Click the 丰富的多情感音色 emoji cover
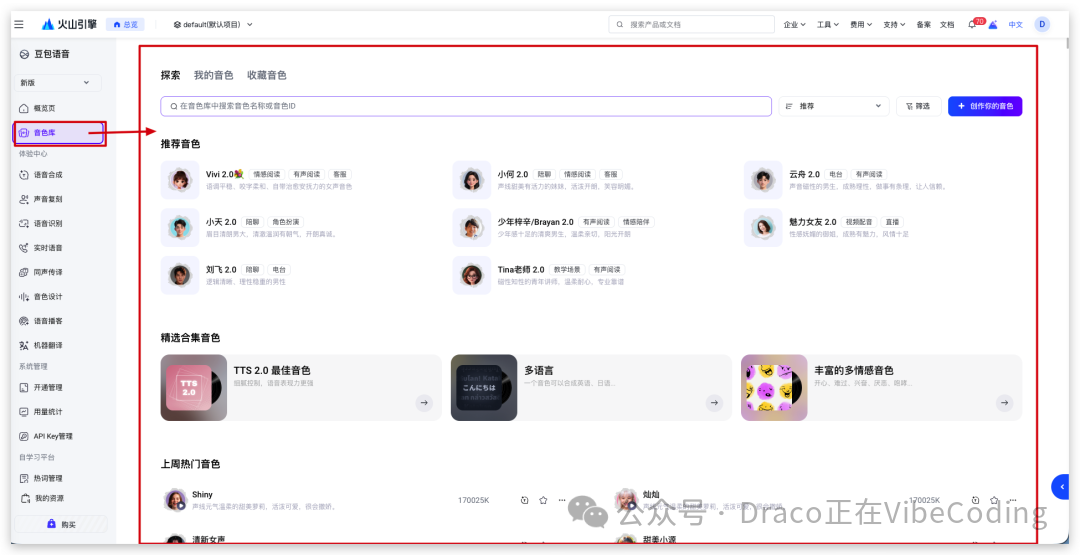The height and width of the screenshot is (555, 1080). (774, 388)
